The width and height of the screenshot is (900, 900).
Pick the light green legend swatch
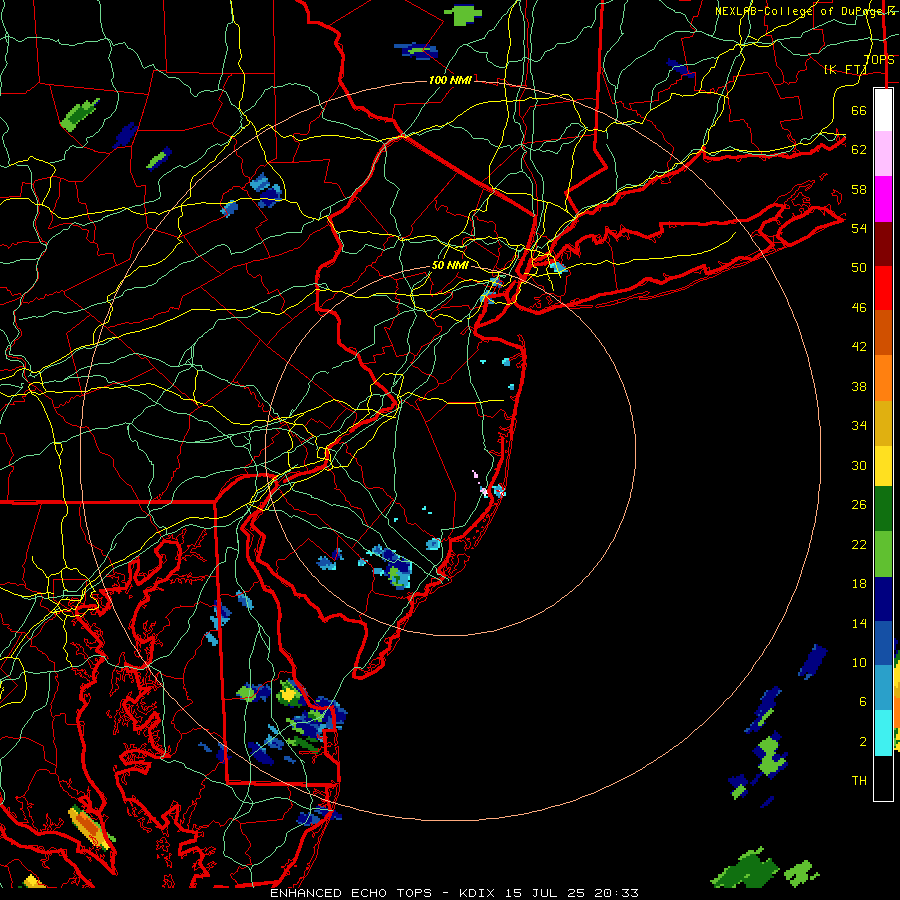(883, 554)
